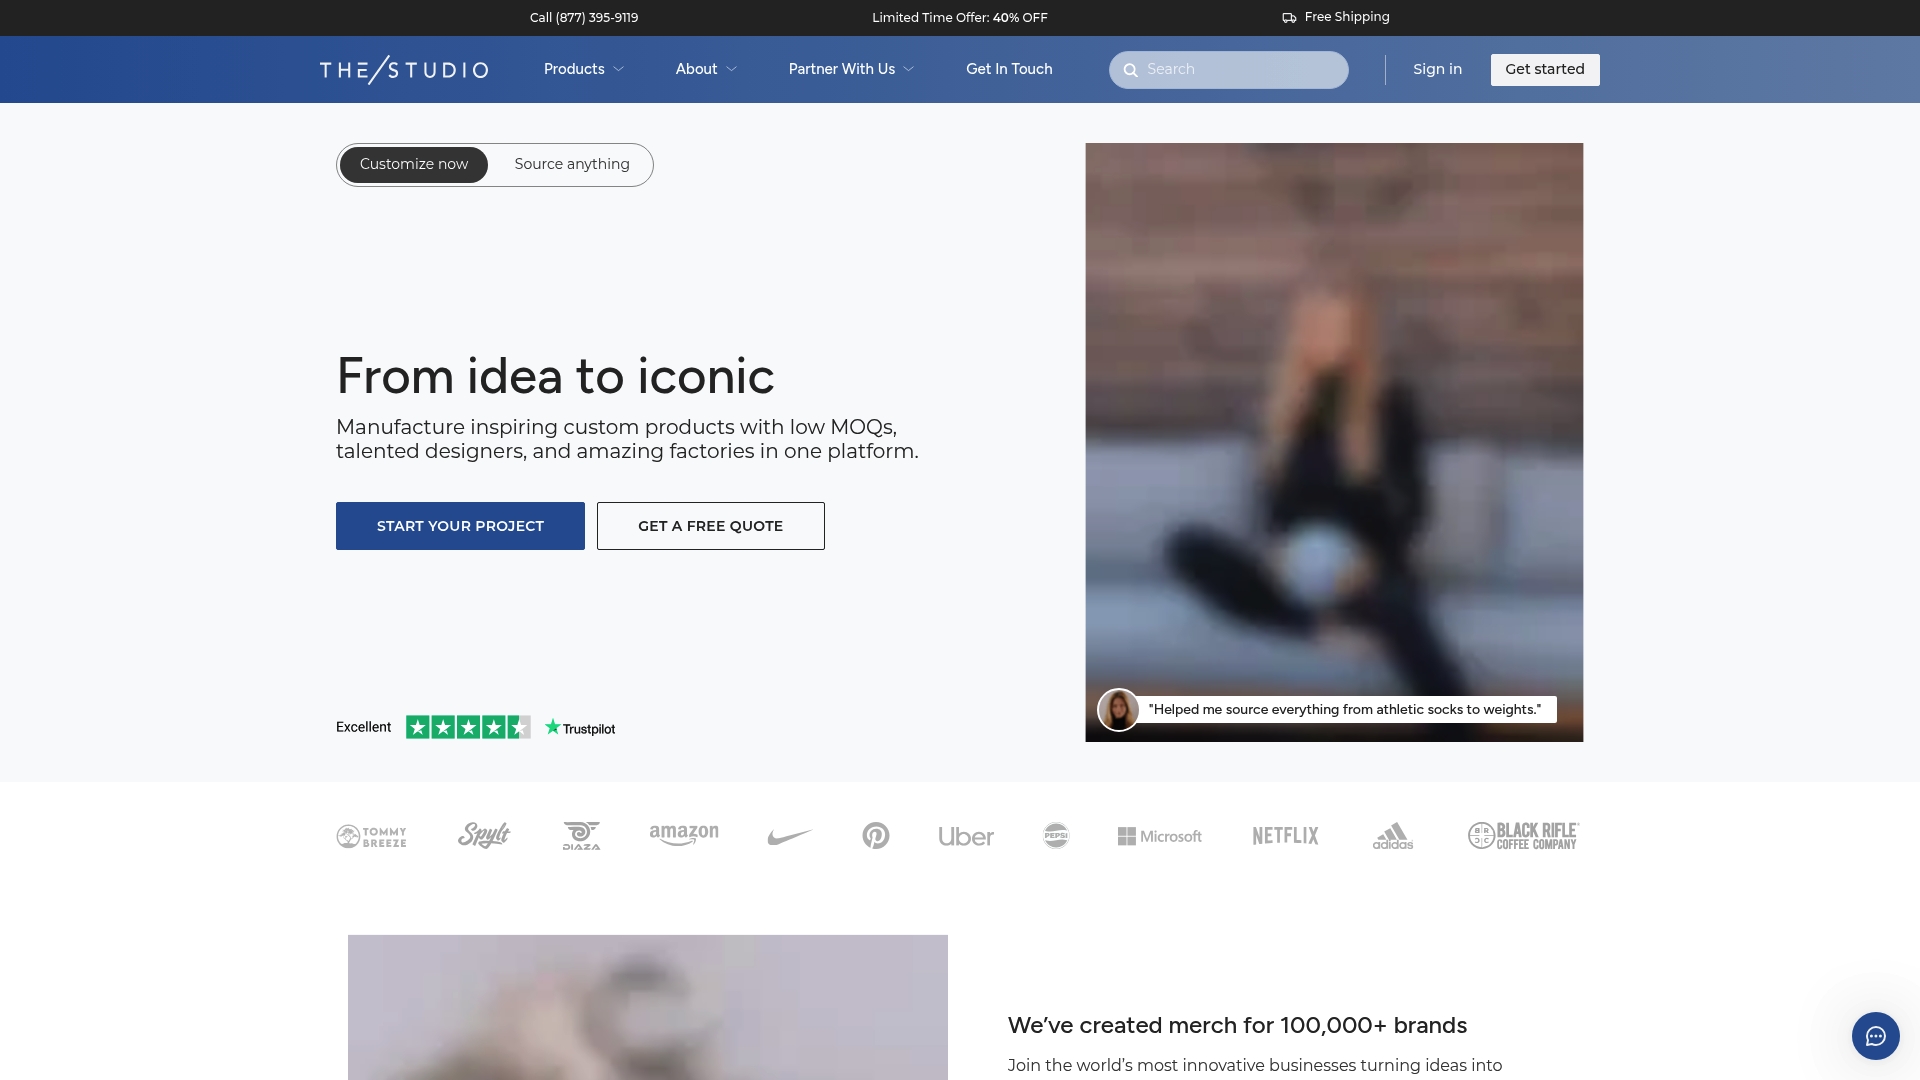This screenshot has height=1080, width=1920.
Task: Open the Get In Touch page
Action: (x=1009, y=70)
